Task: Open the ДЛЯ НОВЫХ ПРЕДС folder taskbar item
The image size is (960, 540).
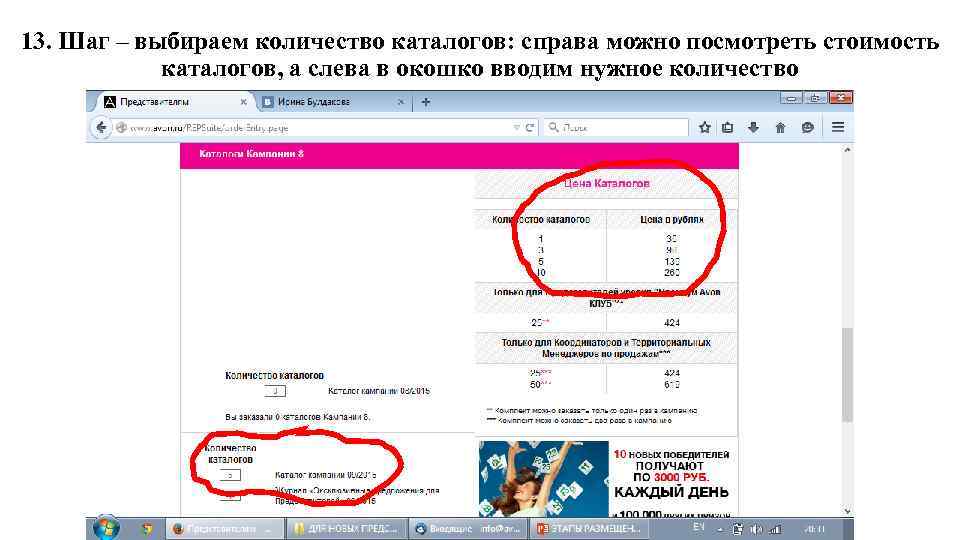Action: coord(346,528)
